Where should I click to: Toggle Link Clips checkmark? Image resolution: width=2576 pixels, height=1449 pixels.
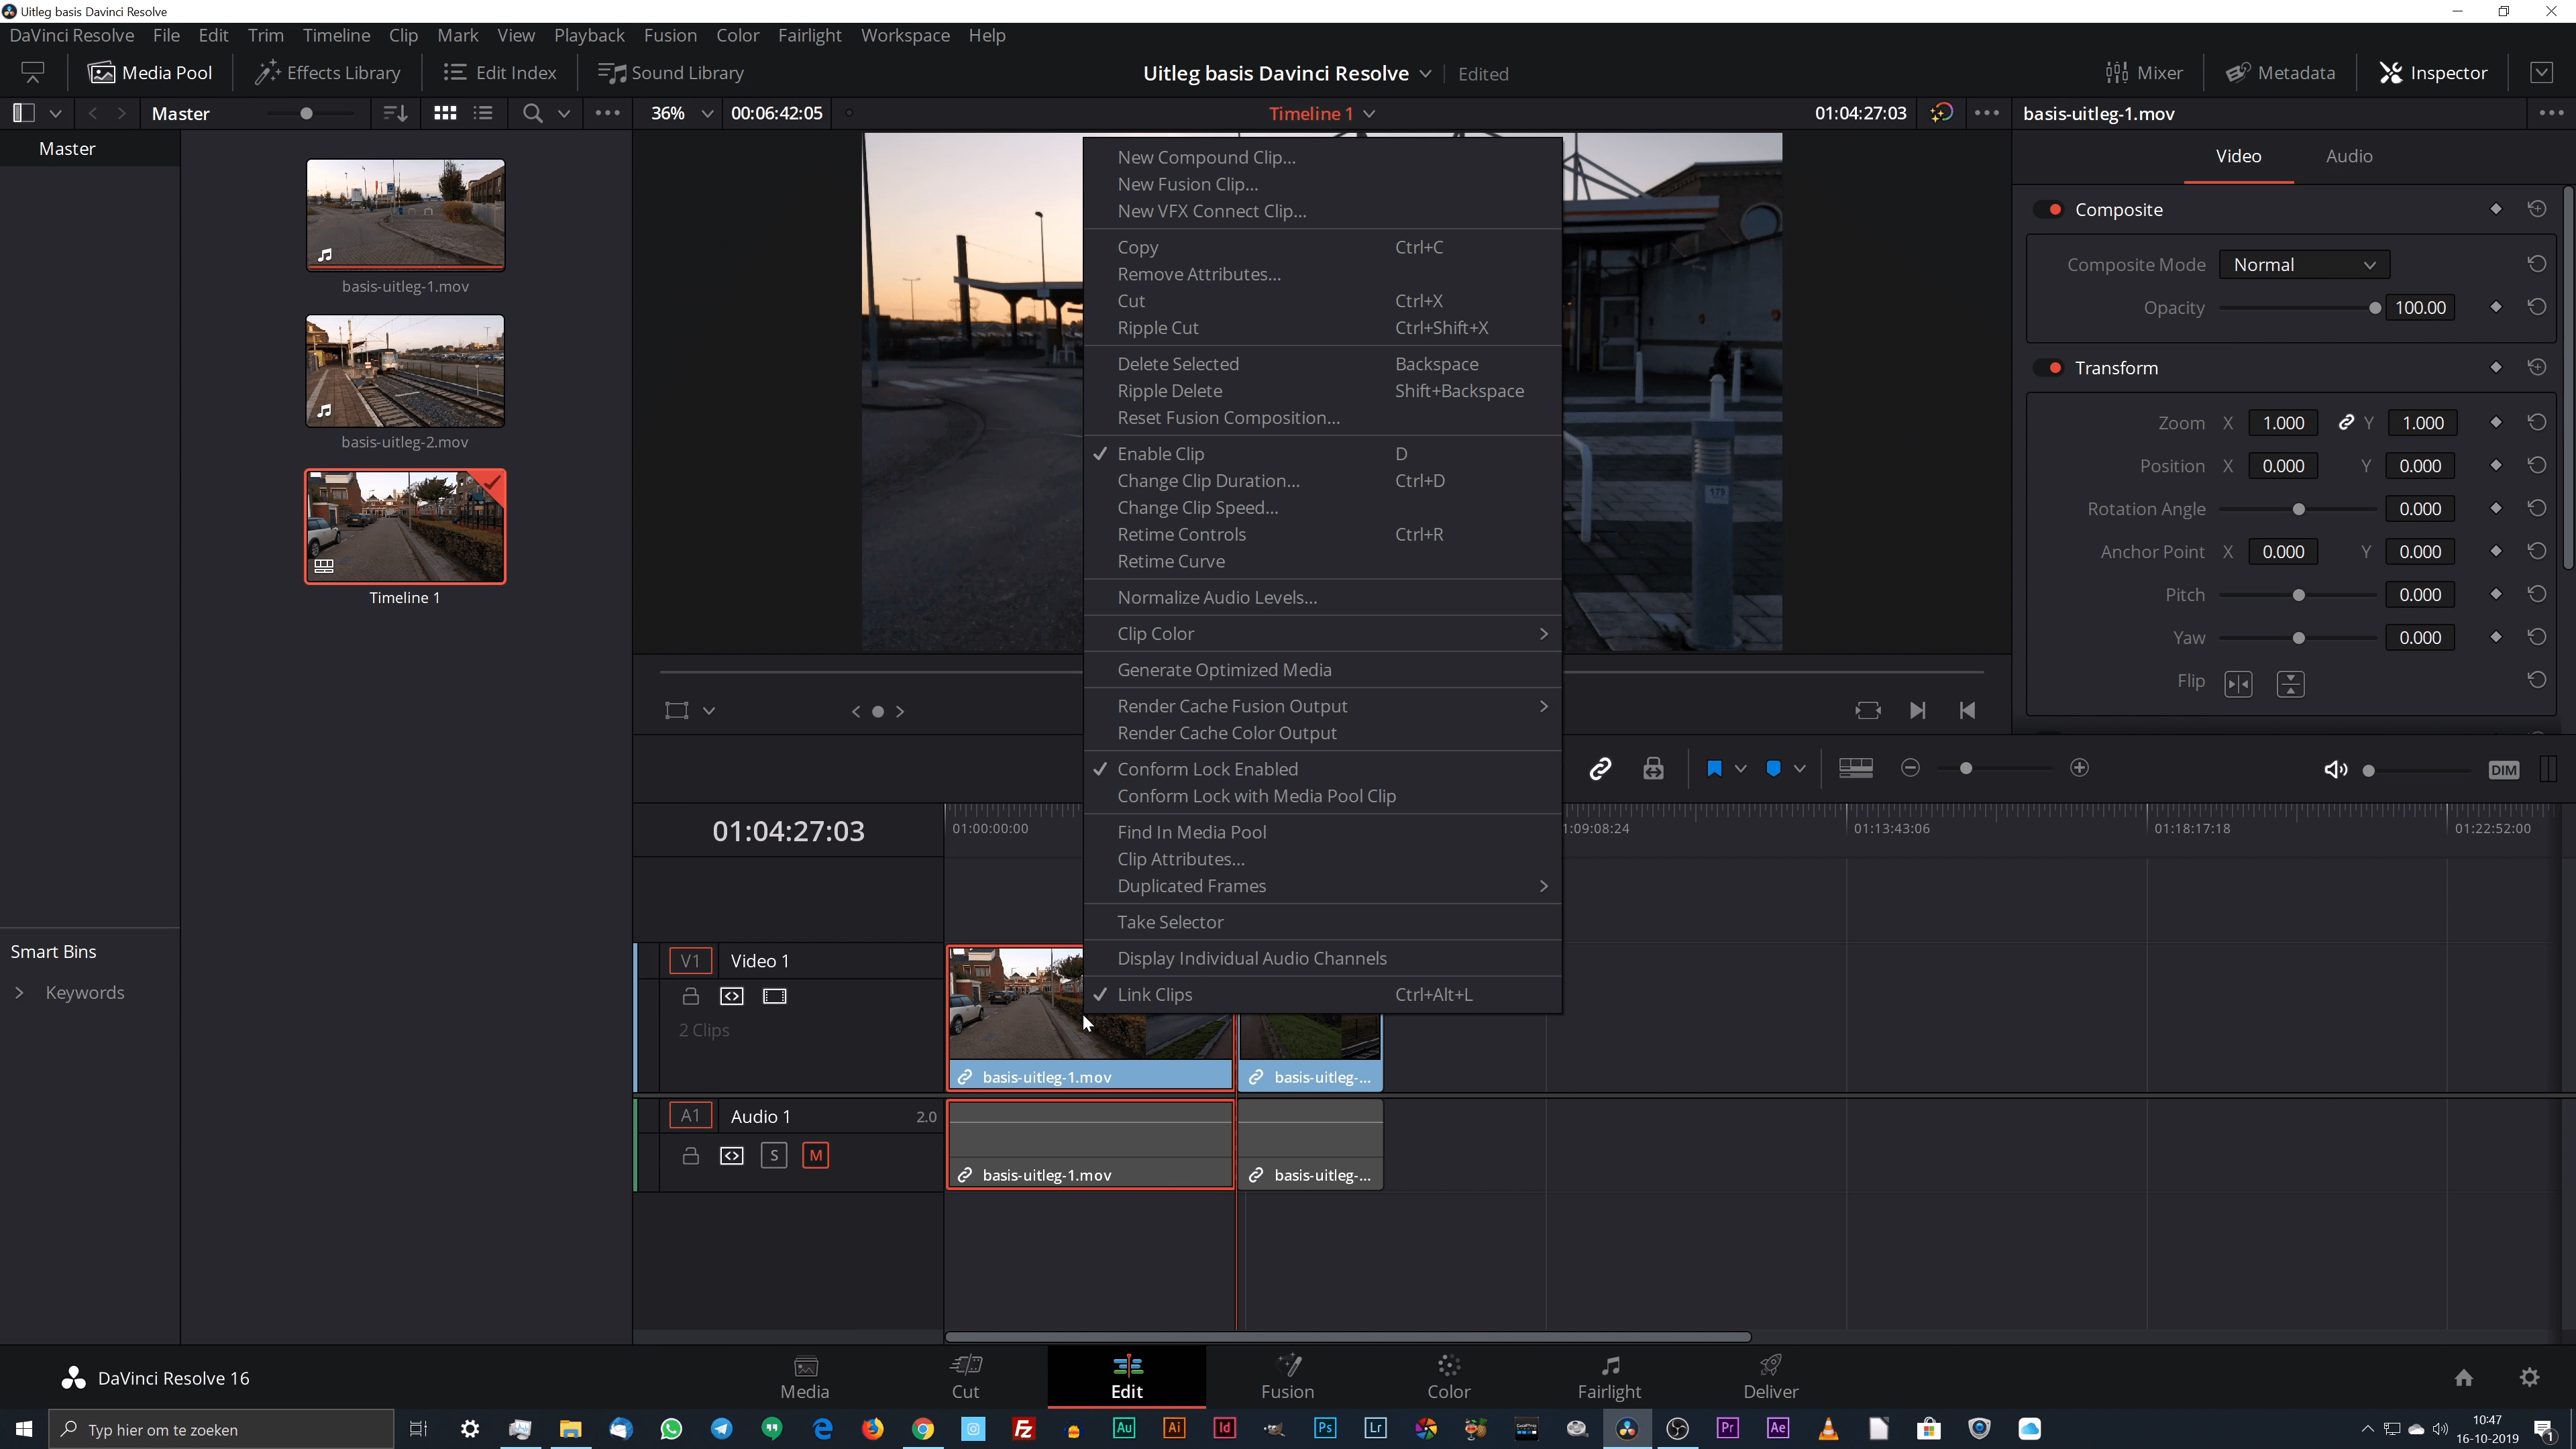(x=1155, y=993)
